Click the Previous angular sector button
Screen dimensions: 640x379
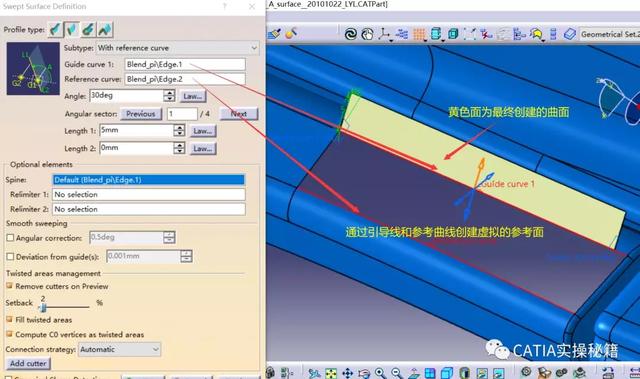point(141,114)
